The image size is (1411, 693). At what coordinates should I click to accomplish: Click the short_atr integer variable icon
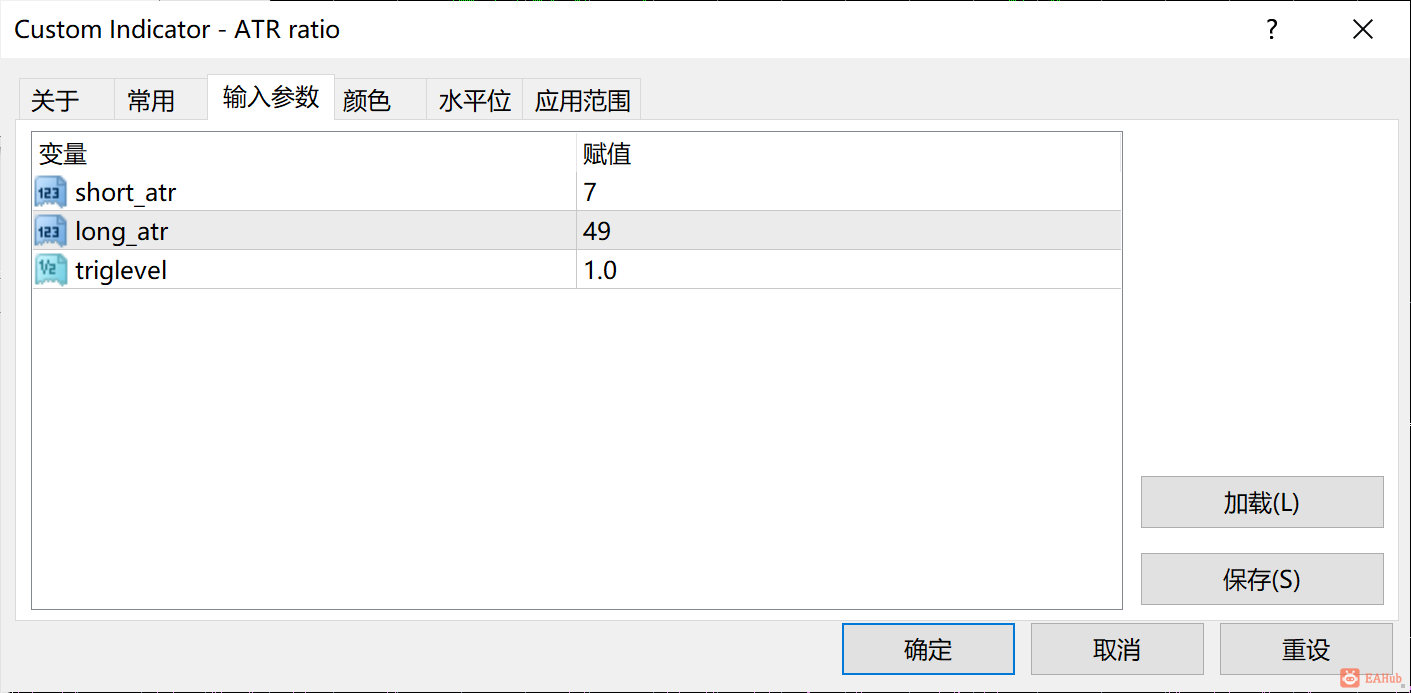[50, 192]
